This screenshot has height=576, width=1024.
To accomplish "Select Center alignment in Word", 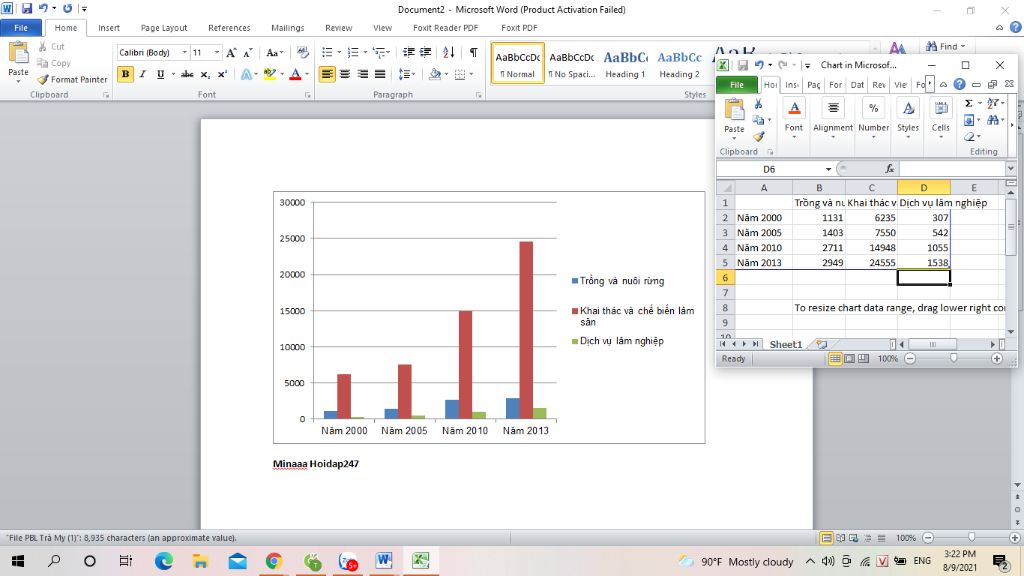I will coord(345,74).
